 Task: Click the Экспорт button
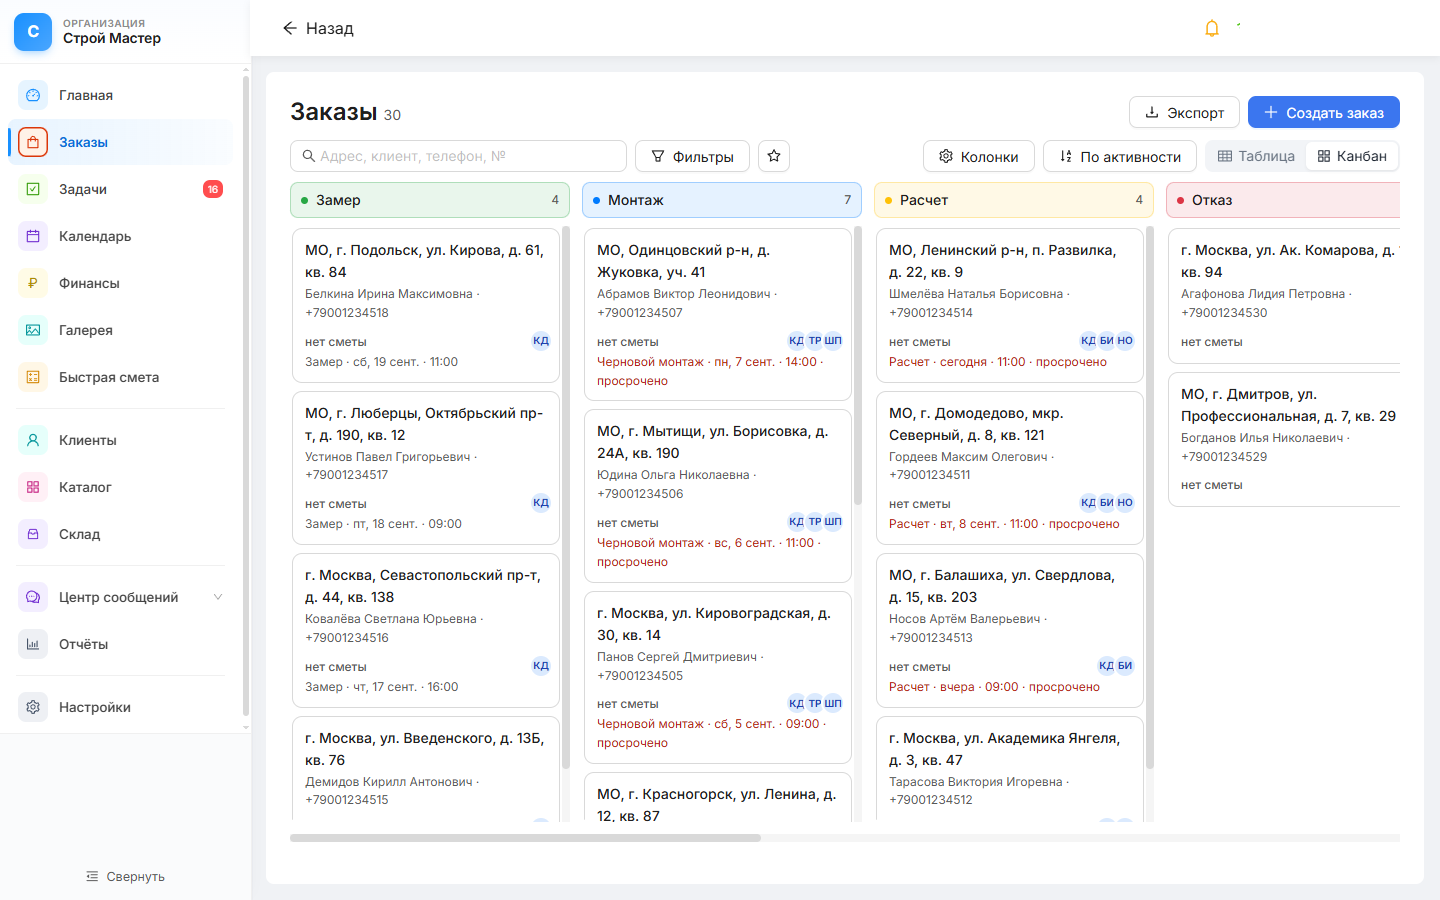(1184, 112)
